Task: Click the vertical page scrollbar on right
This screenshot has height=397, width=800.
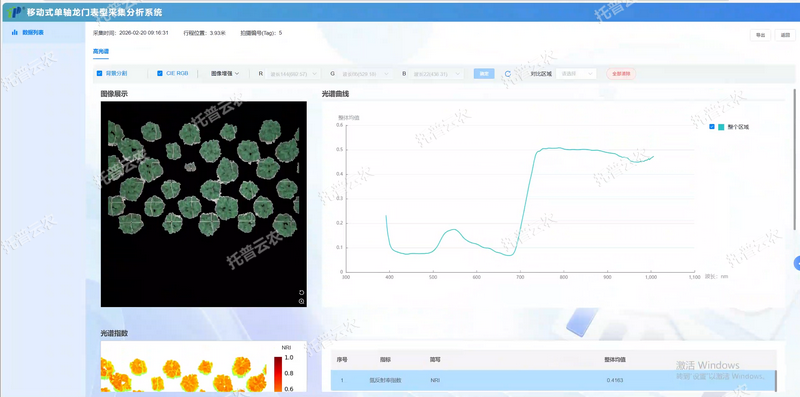Action: [x=794, y=159]
